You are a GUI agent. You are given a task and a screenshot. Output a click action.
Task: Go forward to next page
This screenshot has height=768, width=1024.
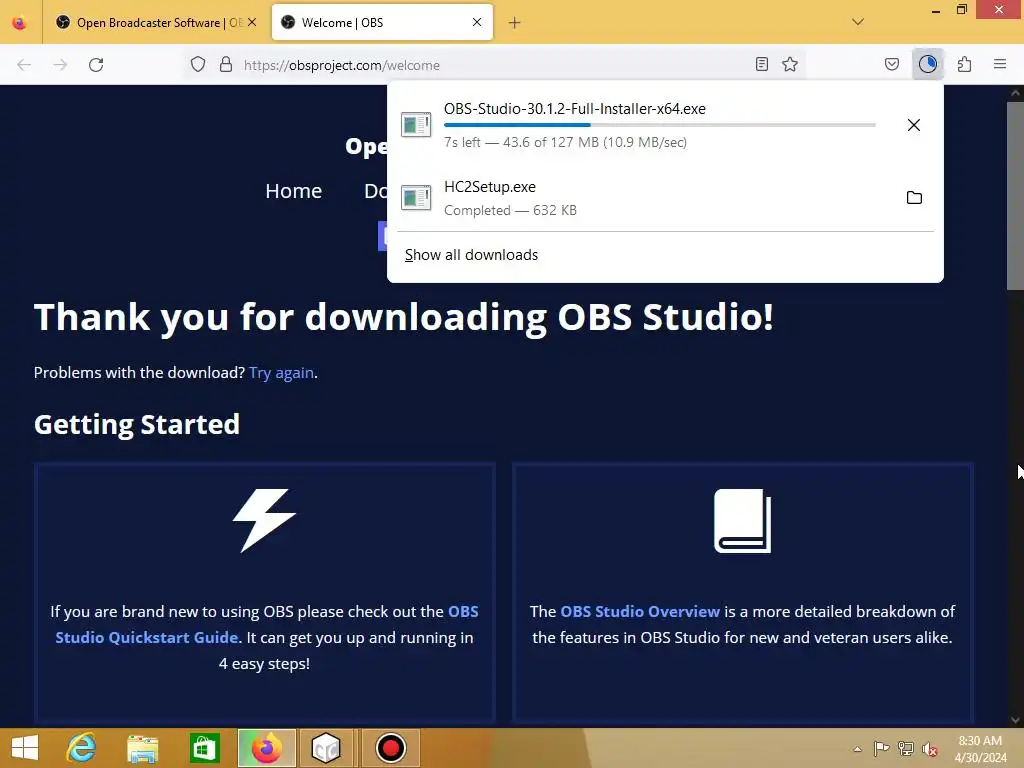60,65
